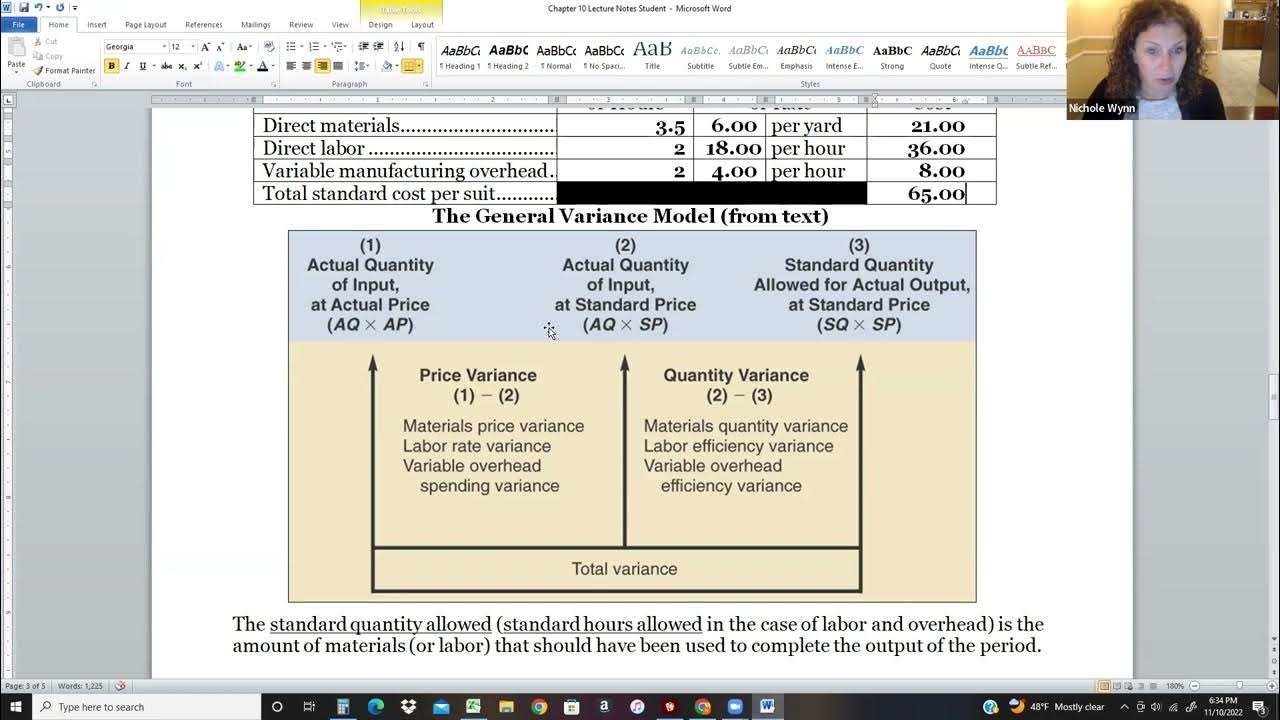Screen dimensions: 1280x720
Task: Switch to the Page Layout tab
Action: click(x=146, y=24)
